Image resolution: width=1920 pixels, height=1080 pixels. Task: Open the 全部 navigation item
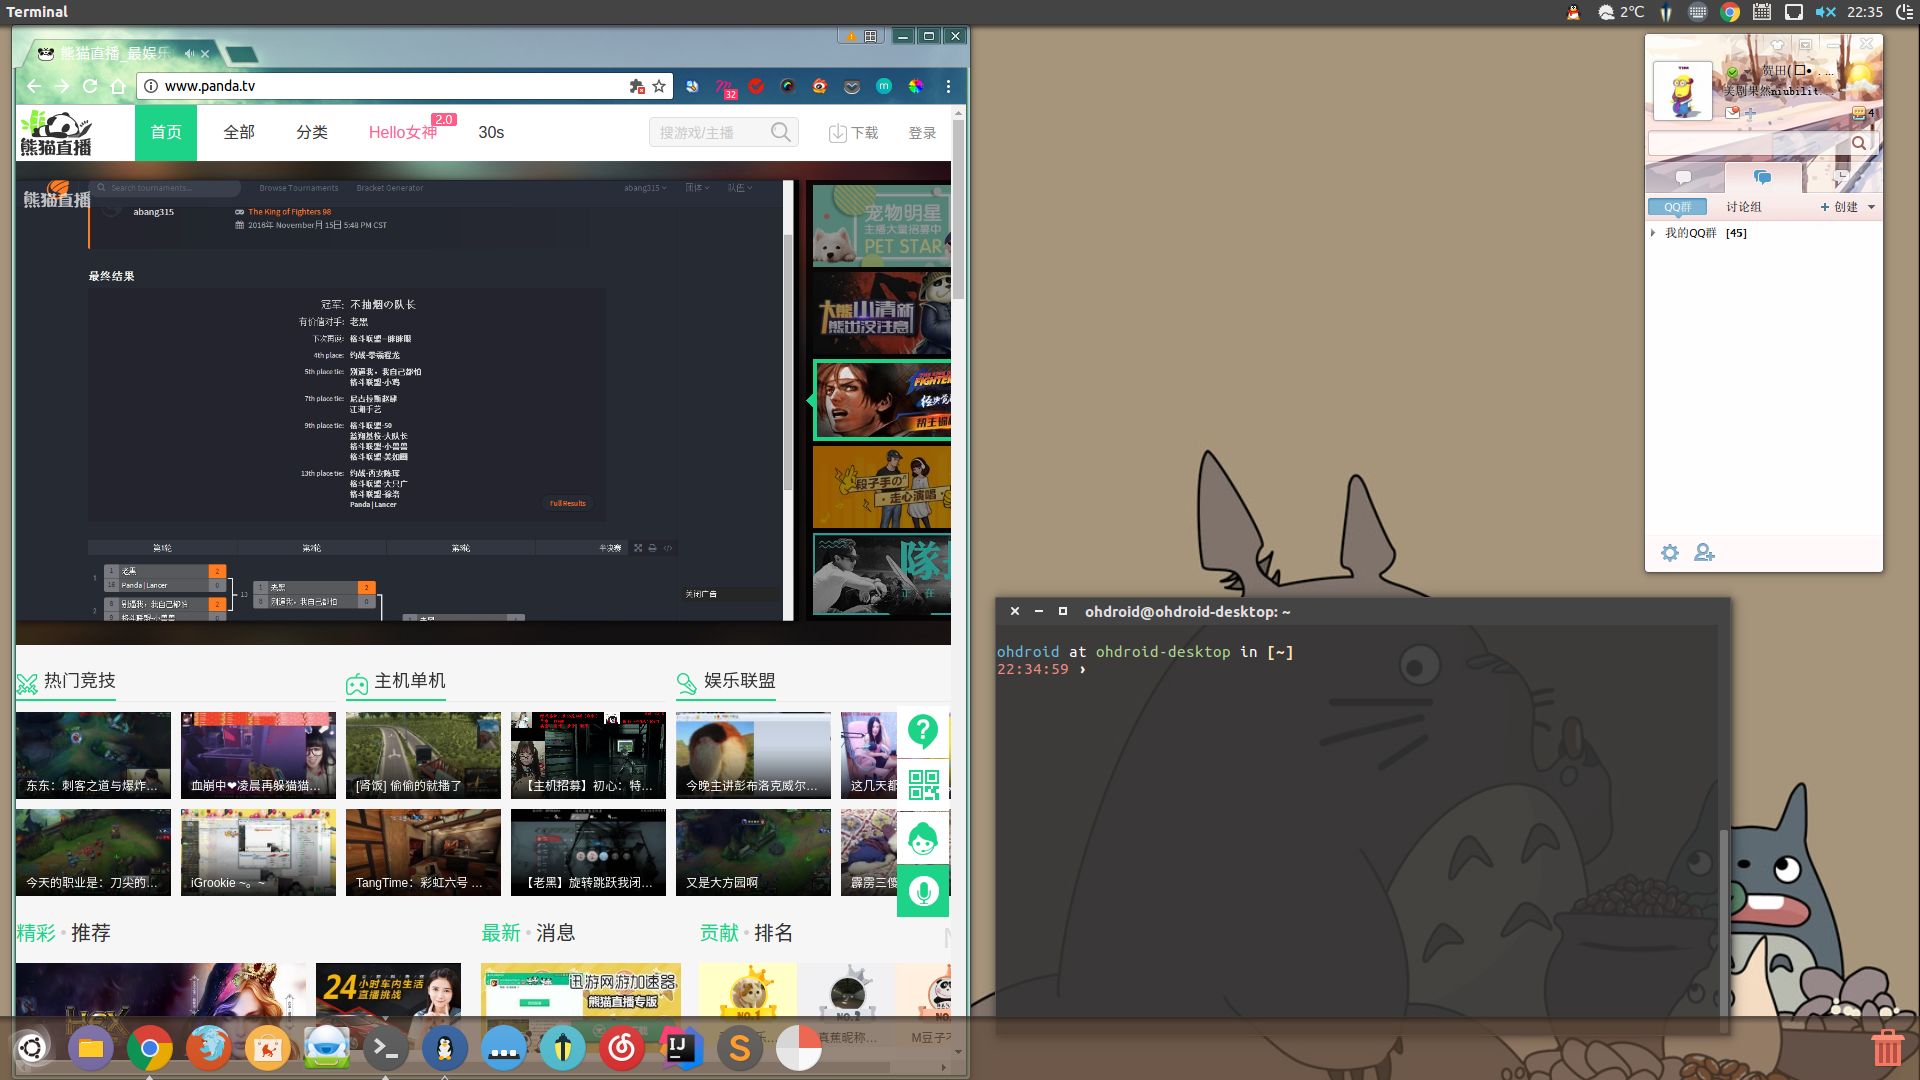239,132
